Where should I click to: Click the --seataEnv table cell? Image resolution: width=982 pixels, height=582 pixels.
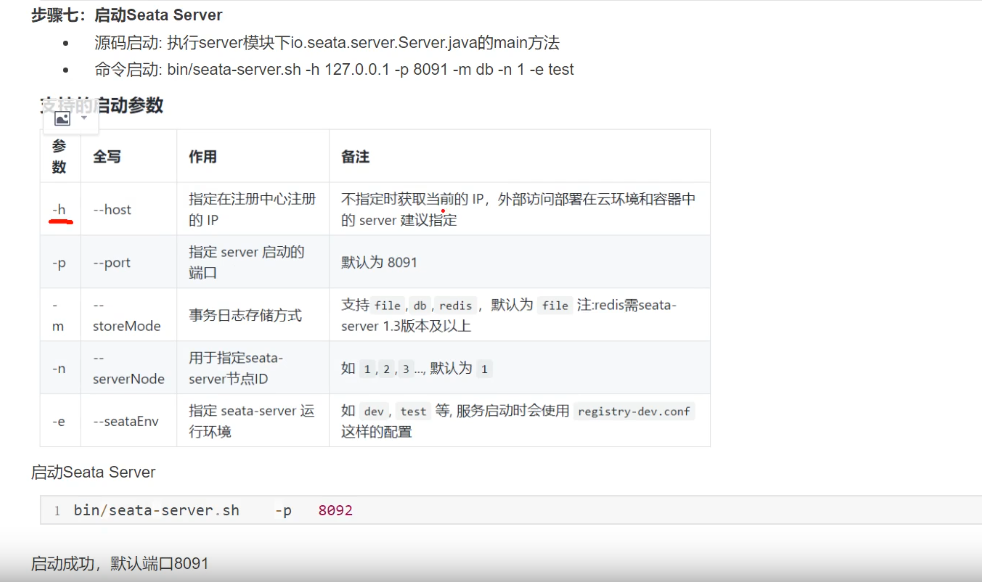point(126,422)
